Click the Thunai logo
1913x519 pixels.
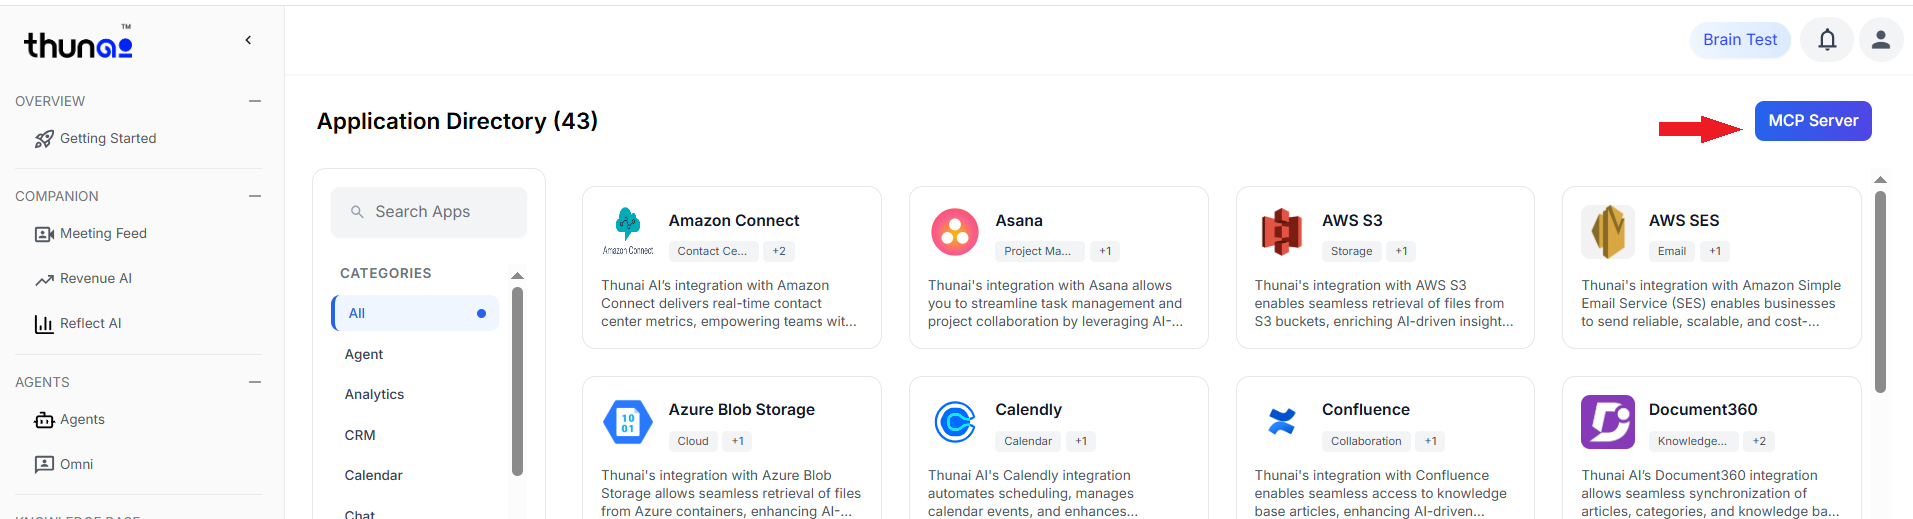[78, 43]
